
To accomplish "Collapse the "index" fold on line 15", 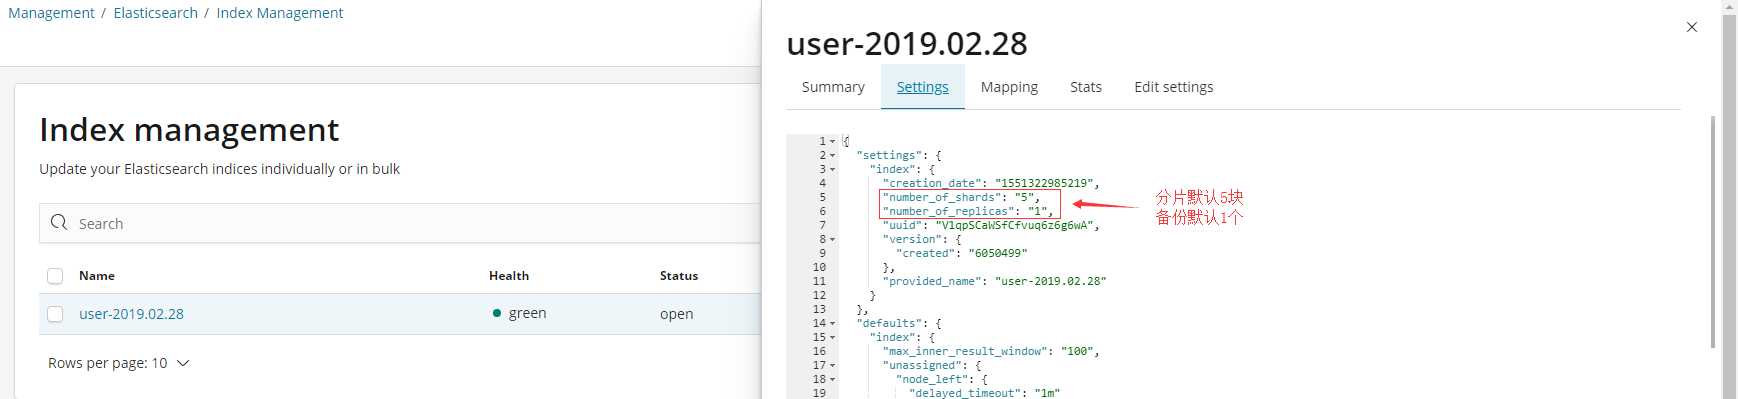I will tap(832, 337).
